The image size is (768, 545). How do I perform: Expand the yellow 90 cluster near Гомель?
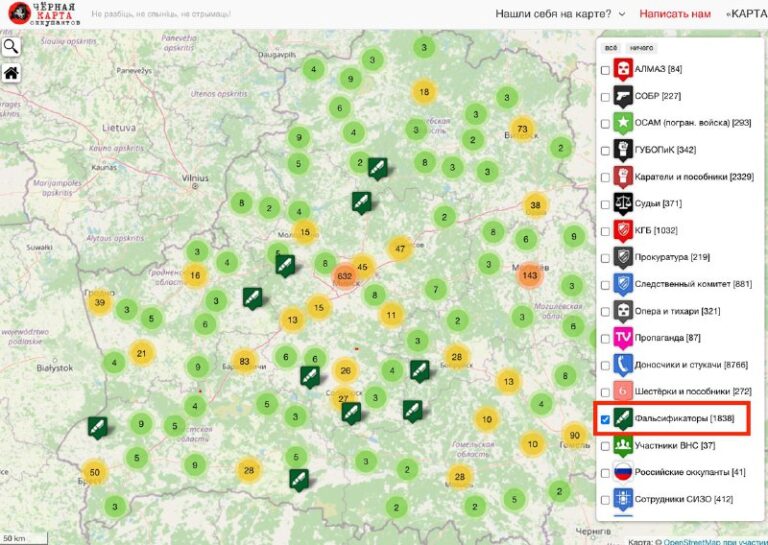(x=575, y=435)
